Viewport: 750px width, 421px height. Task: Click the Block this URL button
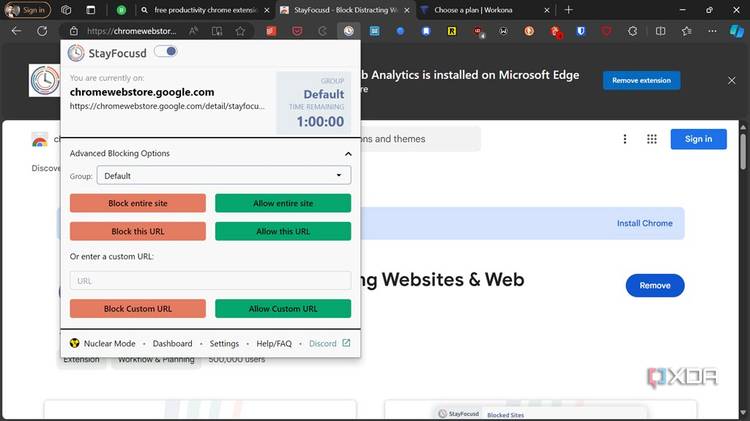click(138, 231)
